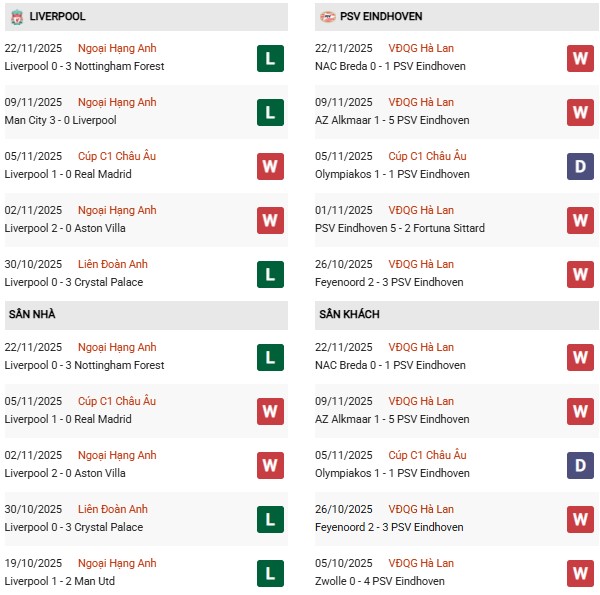Click the PSV Eindhoven club crest icon

328,17
